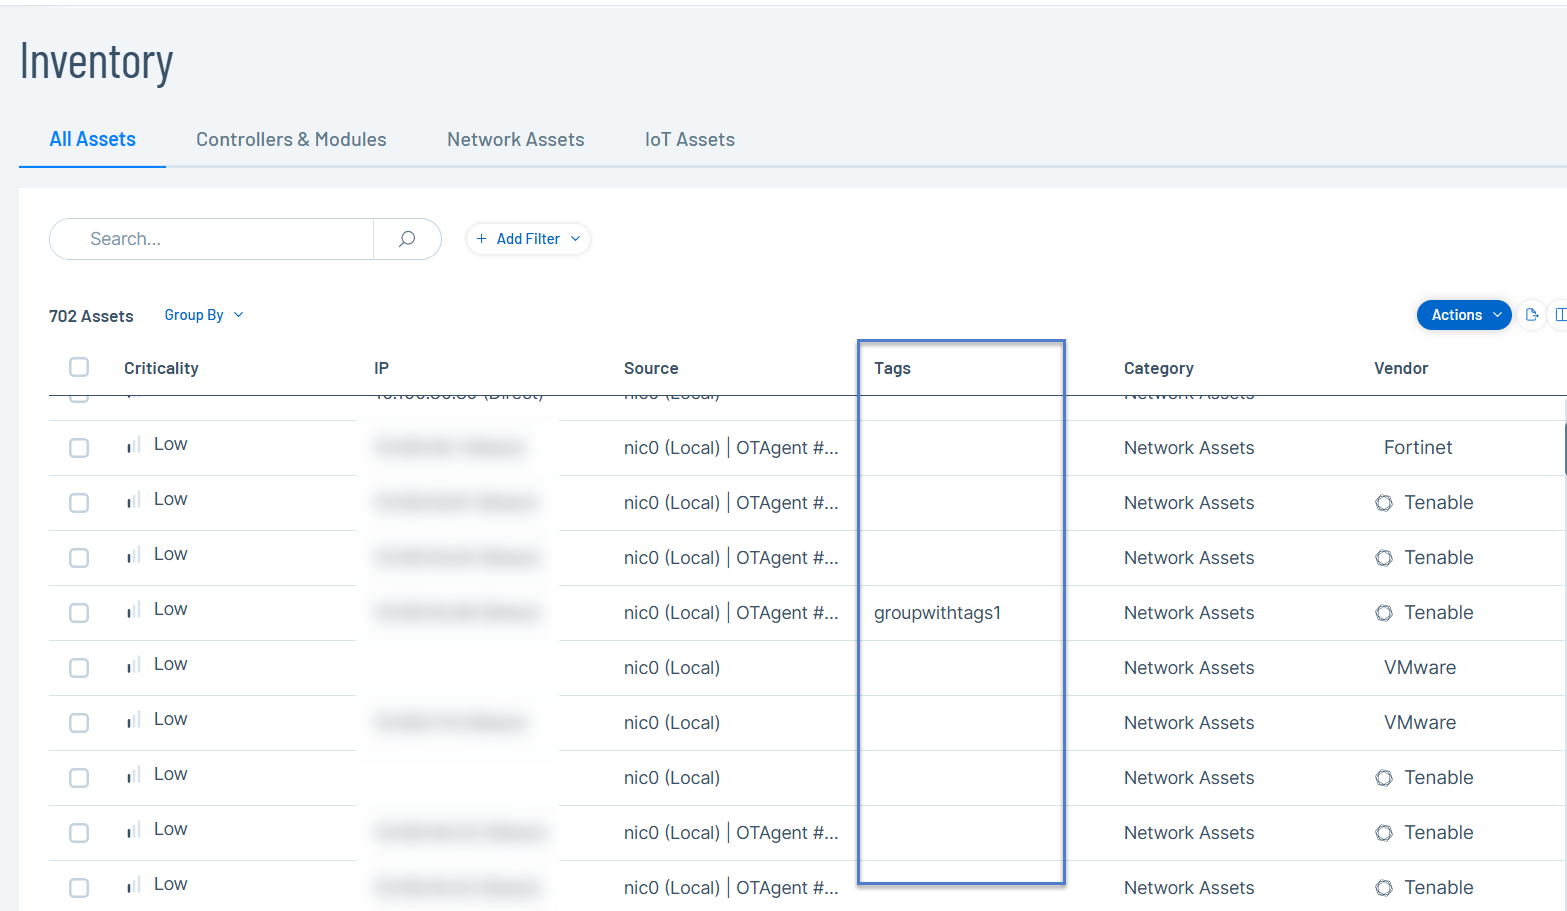Click the export file icon beside Actions
This screenshot has height=911, width=1567.
(1531, 315)
